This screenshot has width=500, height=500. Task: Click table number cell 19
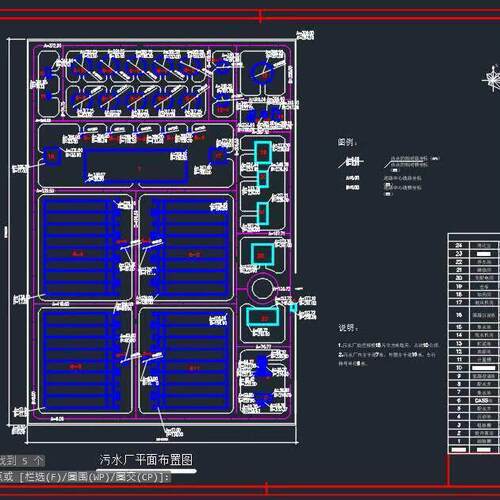point(459,286)
